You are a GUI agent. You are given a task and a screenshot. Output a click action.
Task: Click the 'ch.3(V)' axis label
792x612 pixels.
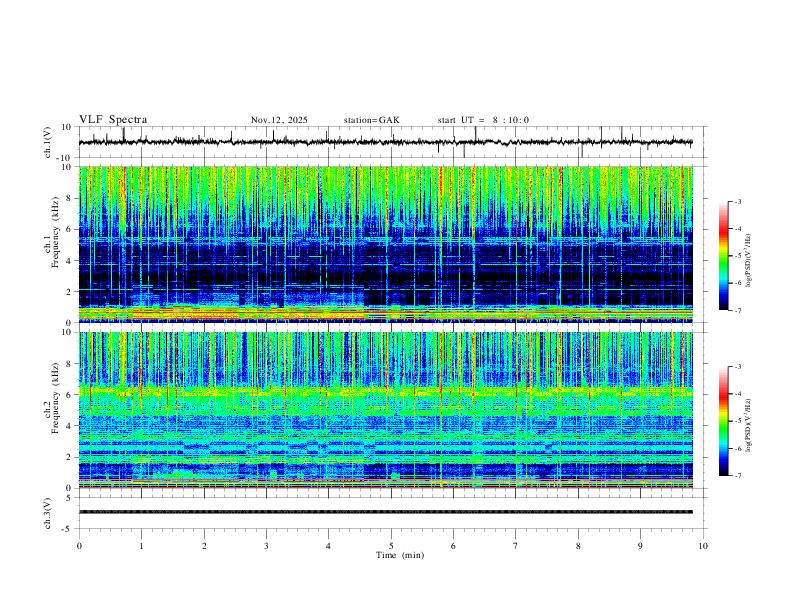tap(48, 513)
